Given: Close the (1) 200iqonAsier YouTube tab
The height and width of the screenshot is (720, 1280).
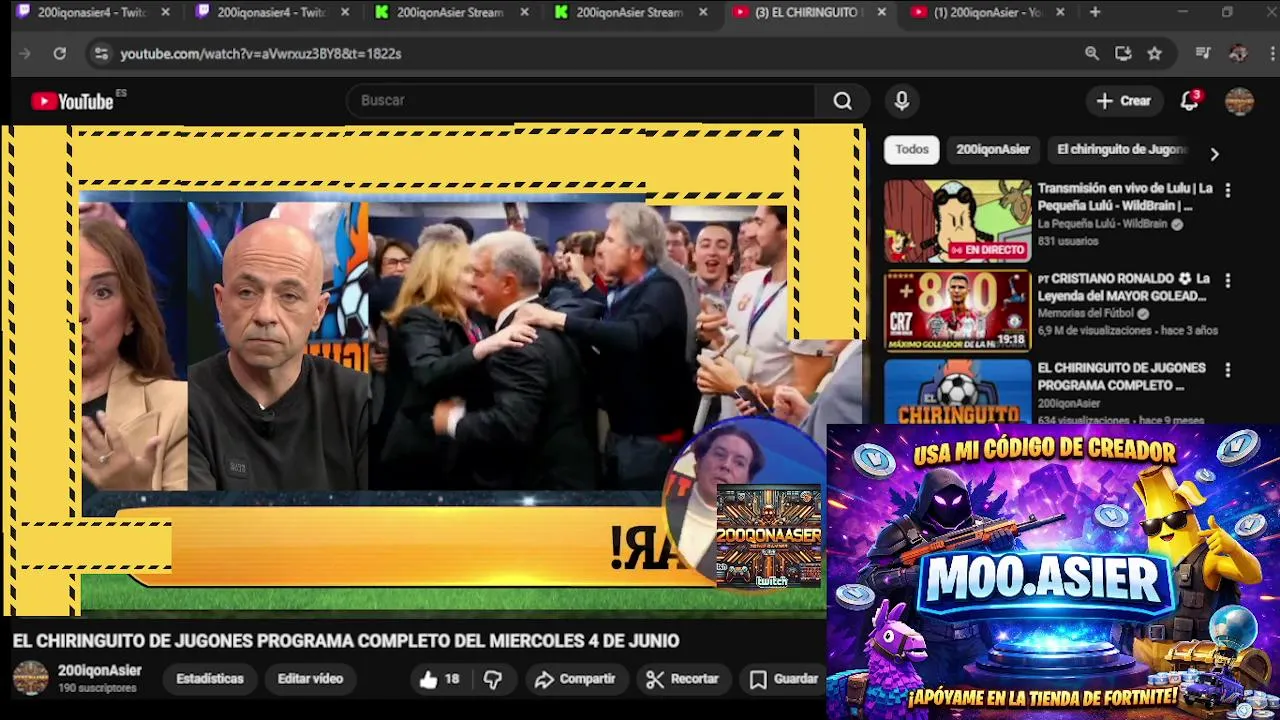Looking at the screenshot, I should click(x=1060, y=12).
